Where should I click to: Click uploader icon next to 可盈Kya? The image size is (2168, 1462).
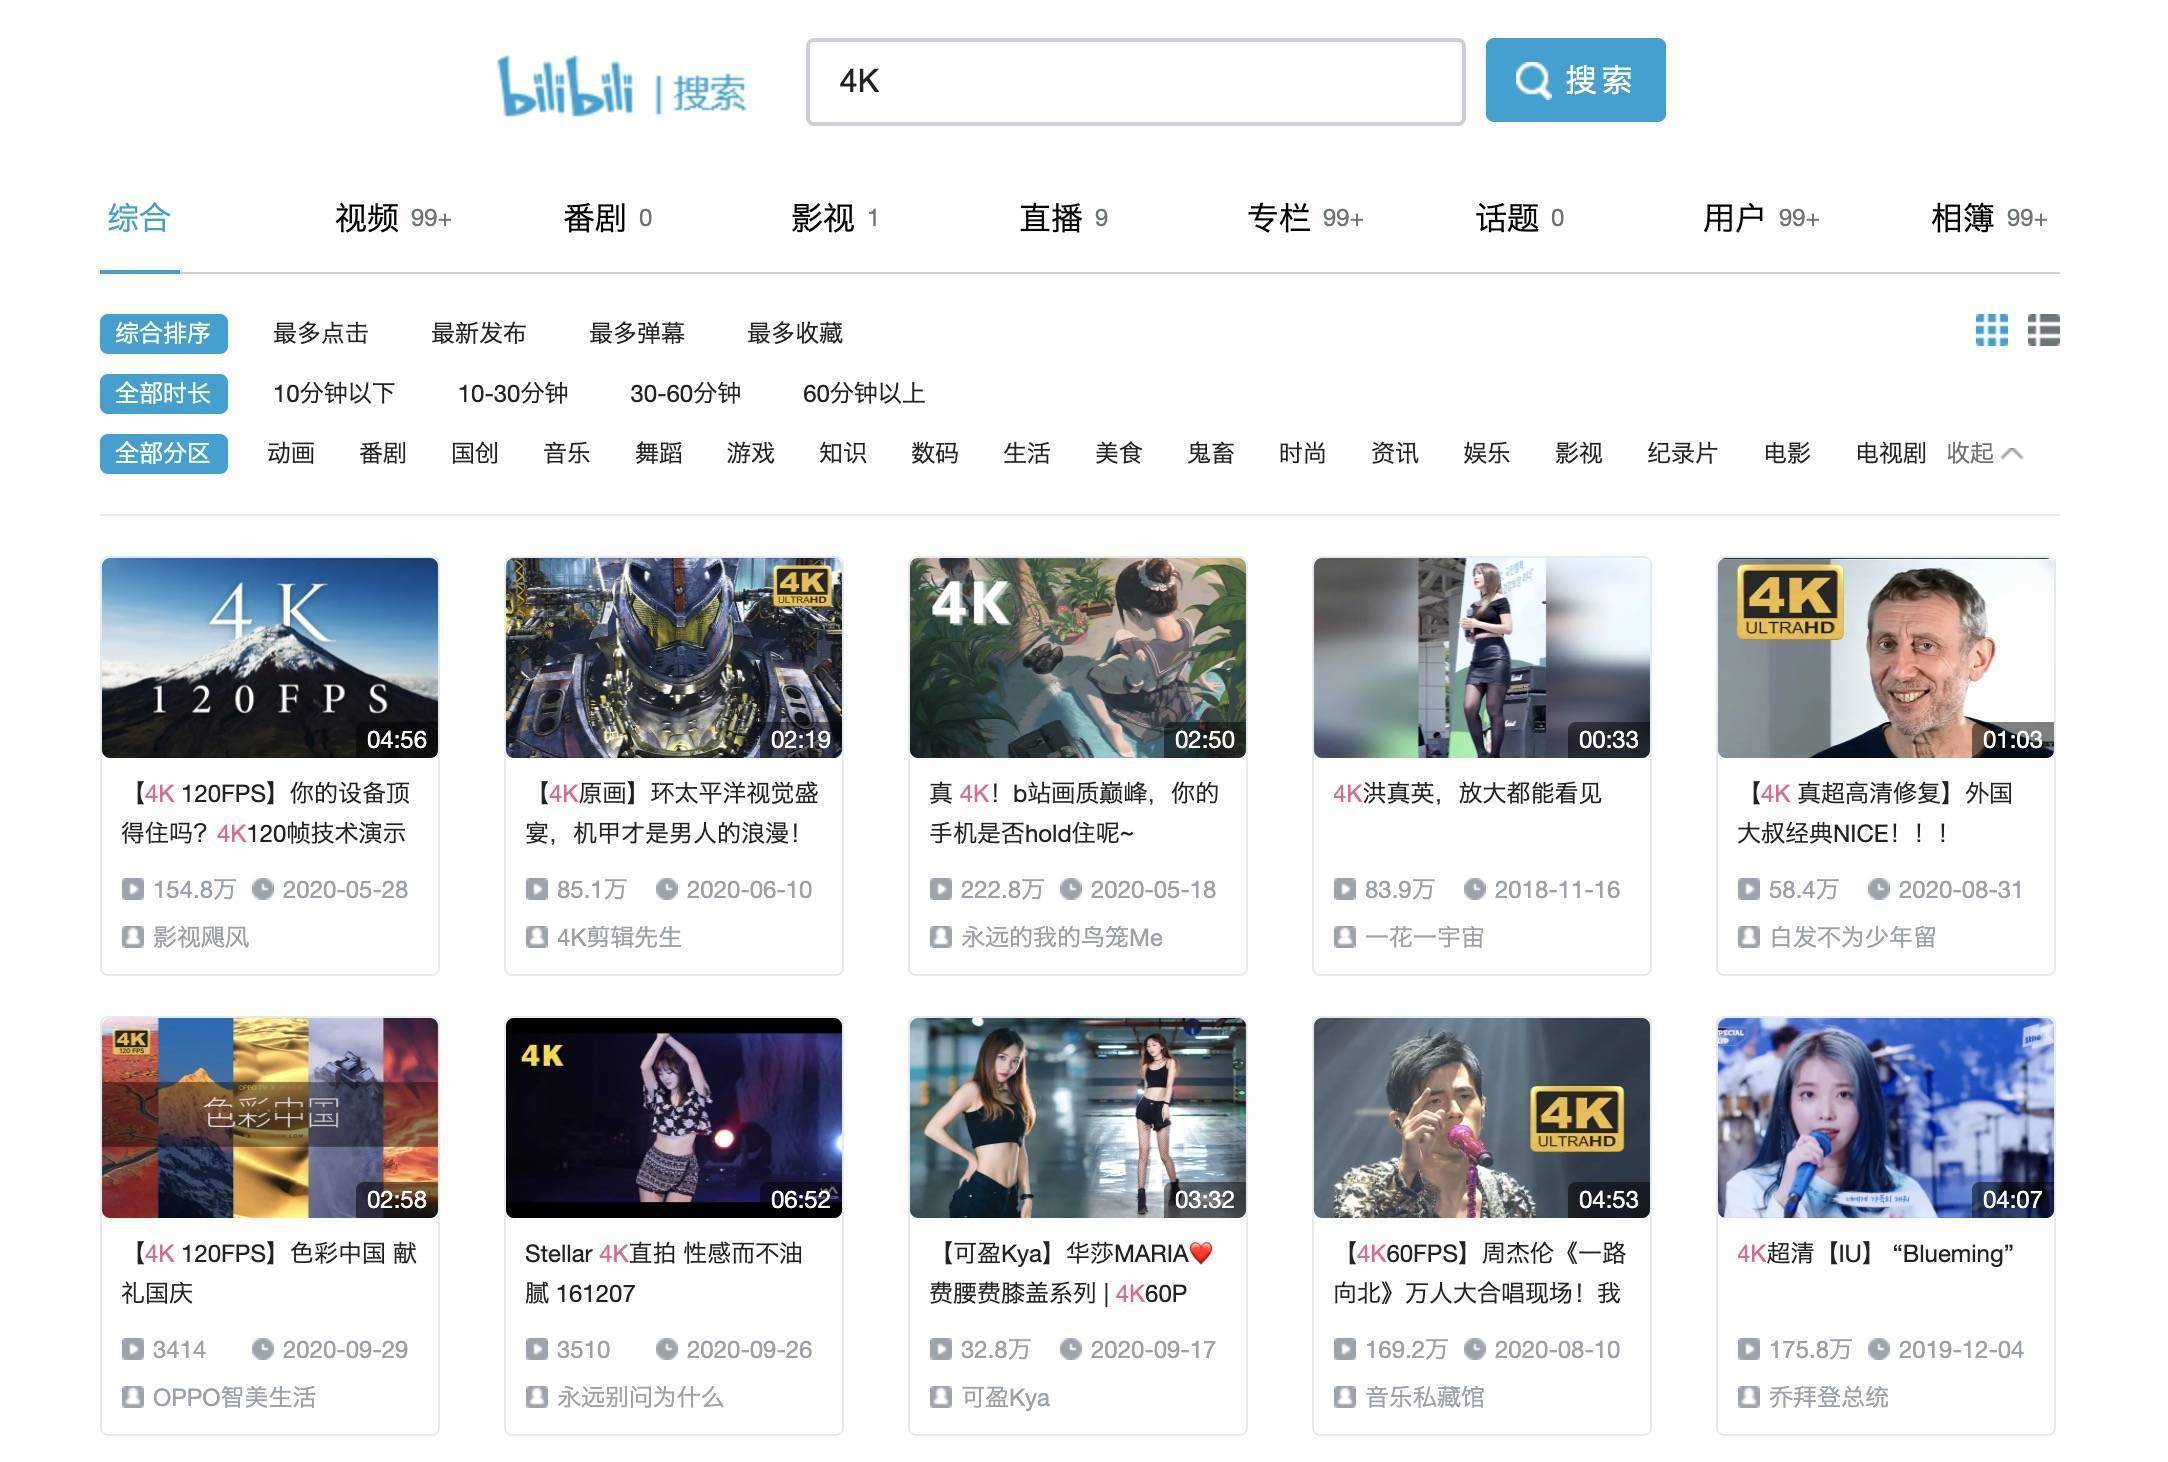click(940, 1397)
